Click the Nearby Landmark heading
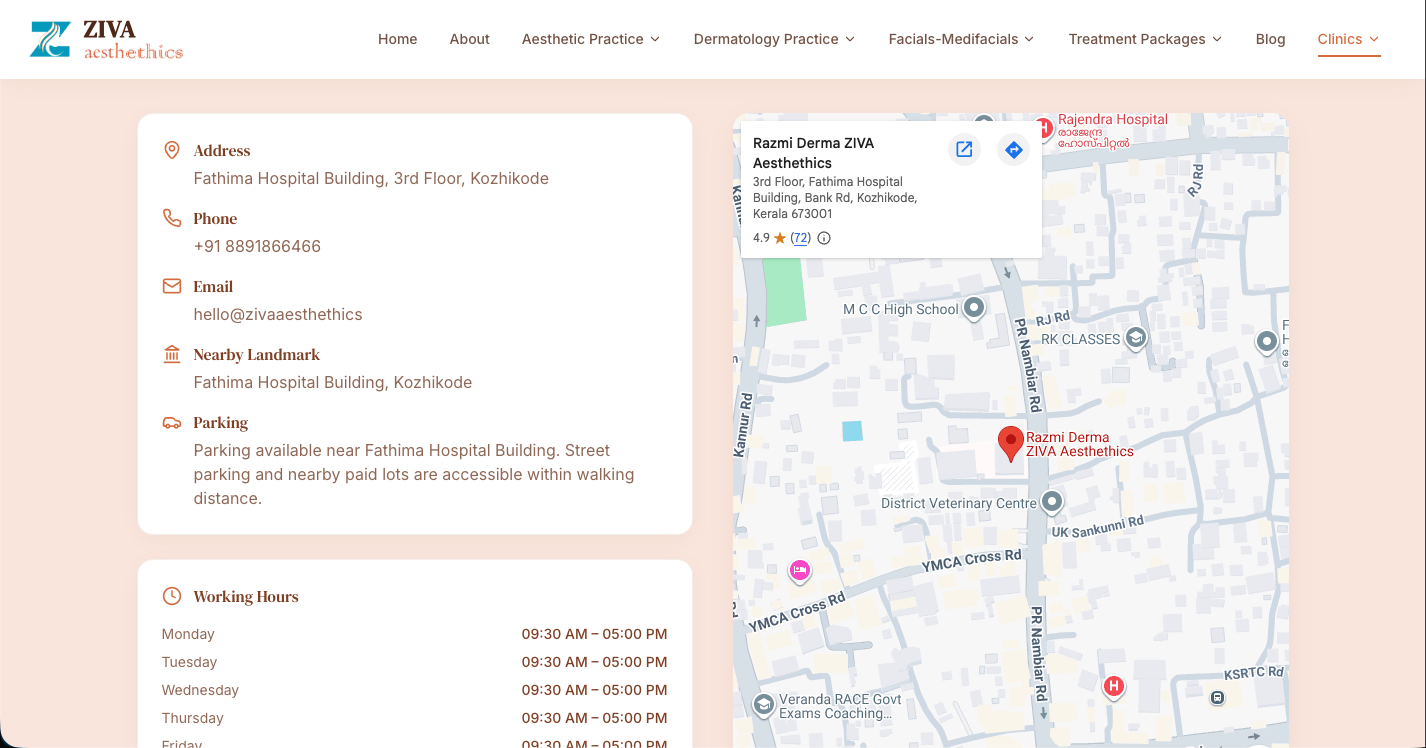The width and height of the screenshot is (1426, 748). pyautogui.click(x=257, y=354)
